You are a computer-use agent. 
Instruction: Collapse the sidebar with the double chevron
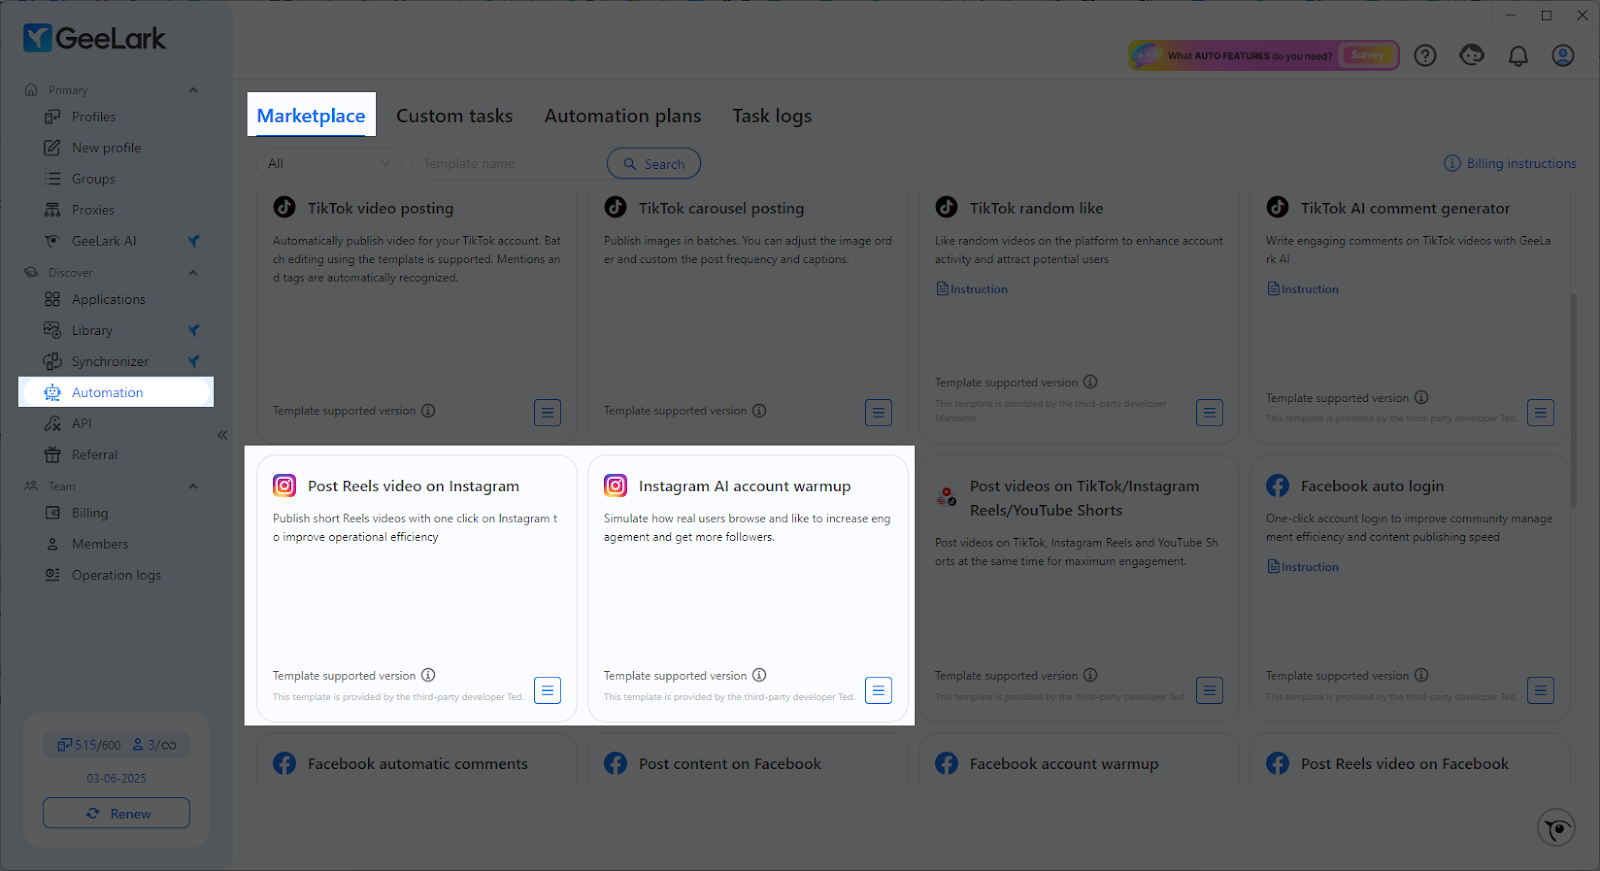[222, 435]
